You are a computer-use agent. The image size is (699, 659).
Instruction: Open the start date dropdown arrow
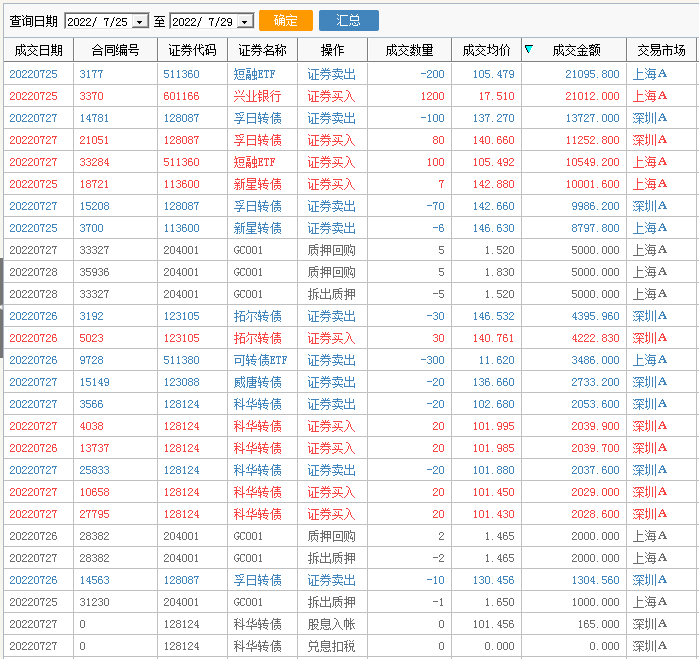tap(139, 21)
